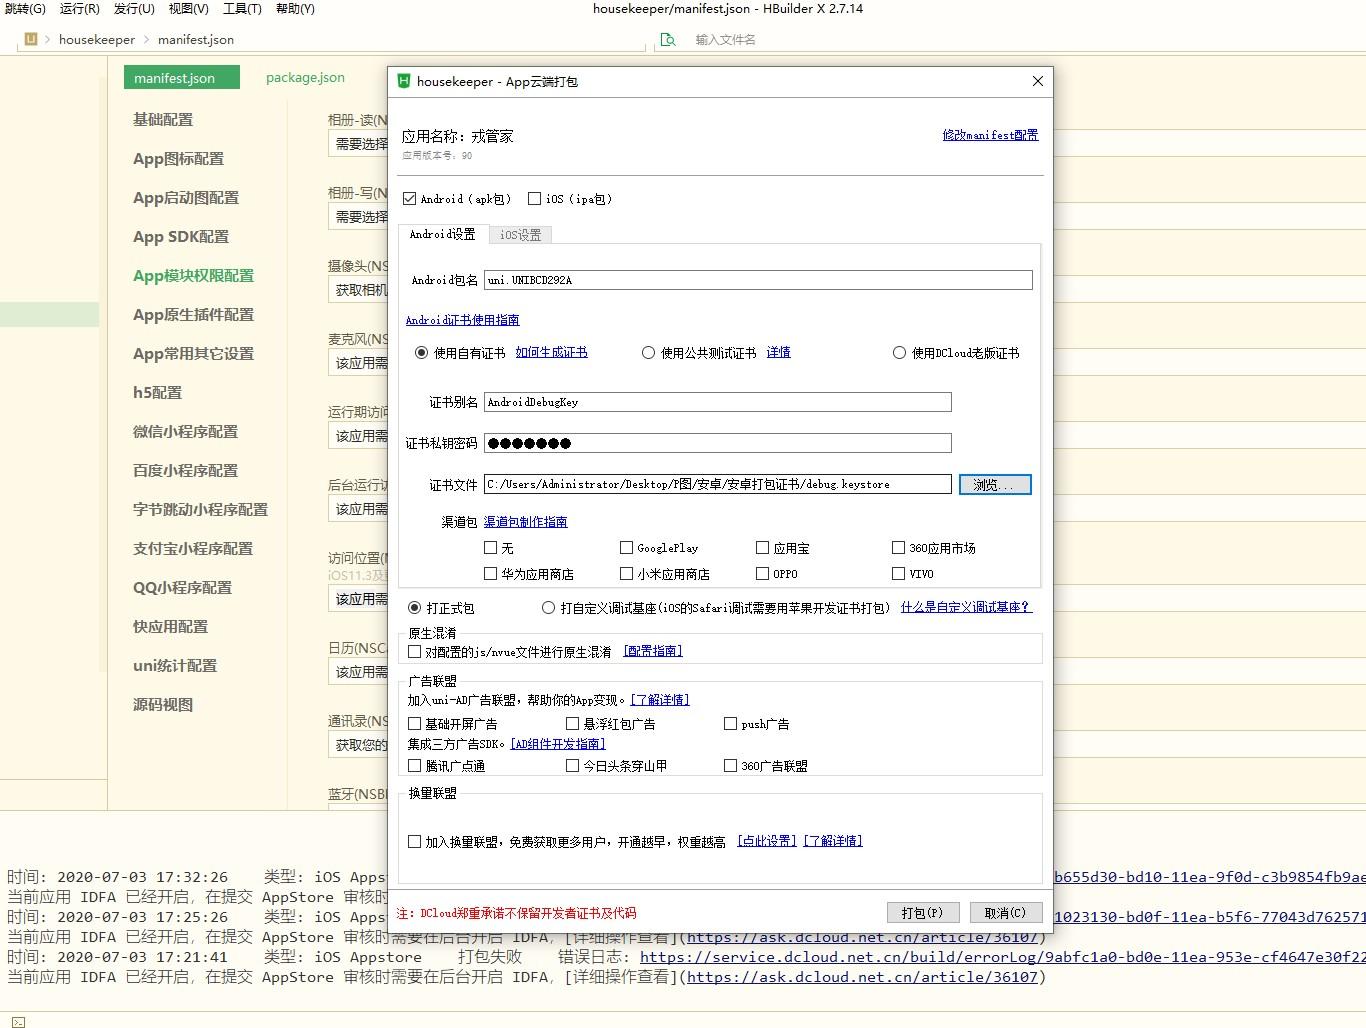Check 悬浮红包广告 option
This screenshot has height=1028, width=1366.
pyautogui.click(x=572, y=724)
